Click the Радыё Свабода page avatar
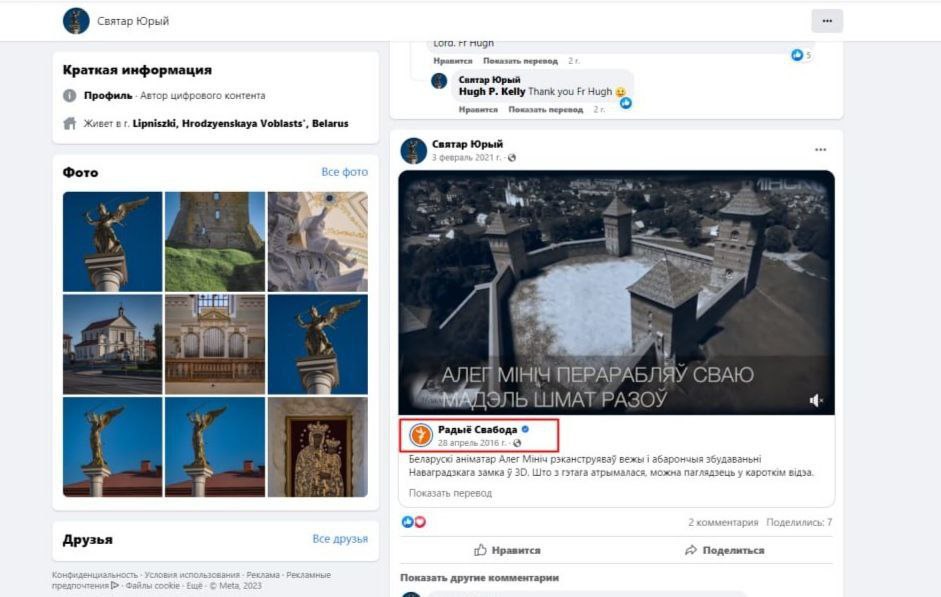The width and height of the screenshot is (941, 597). coord(421,435)
